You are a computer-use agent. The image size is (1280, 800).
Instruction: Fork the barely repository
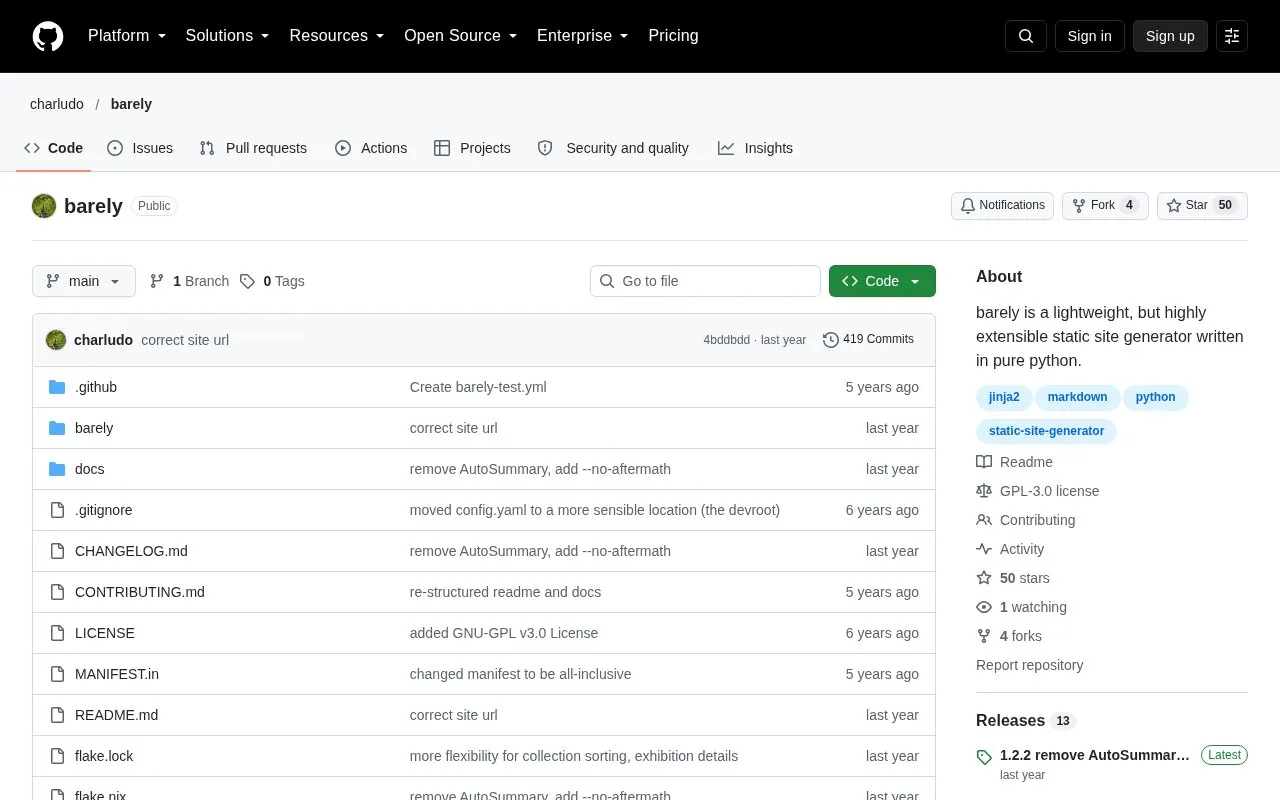point(1105,206)
